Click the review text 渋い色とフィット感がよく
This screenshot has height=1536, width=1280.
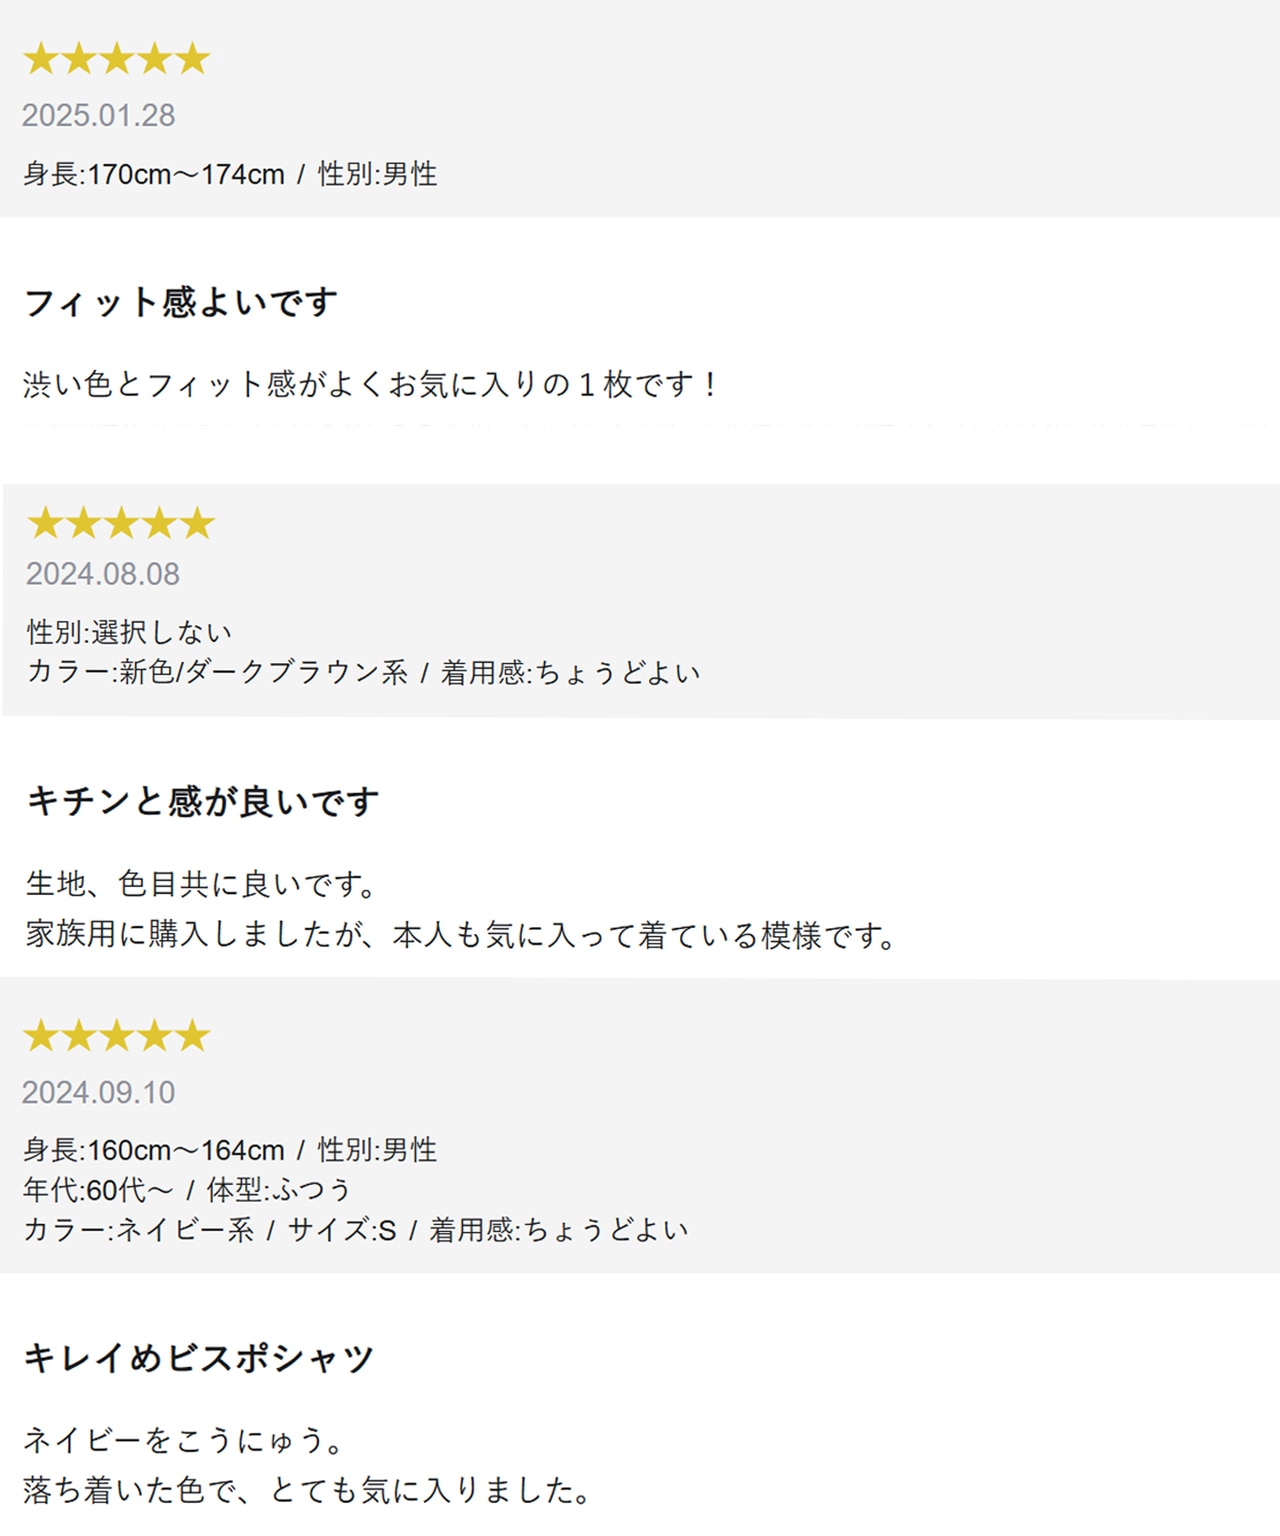click(370, 384)
